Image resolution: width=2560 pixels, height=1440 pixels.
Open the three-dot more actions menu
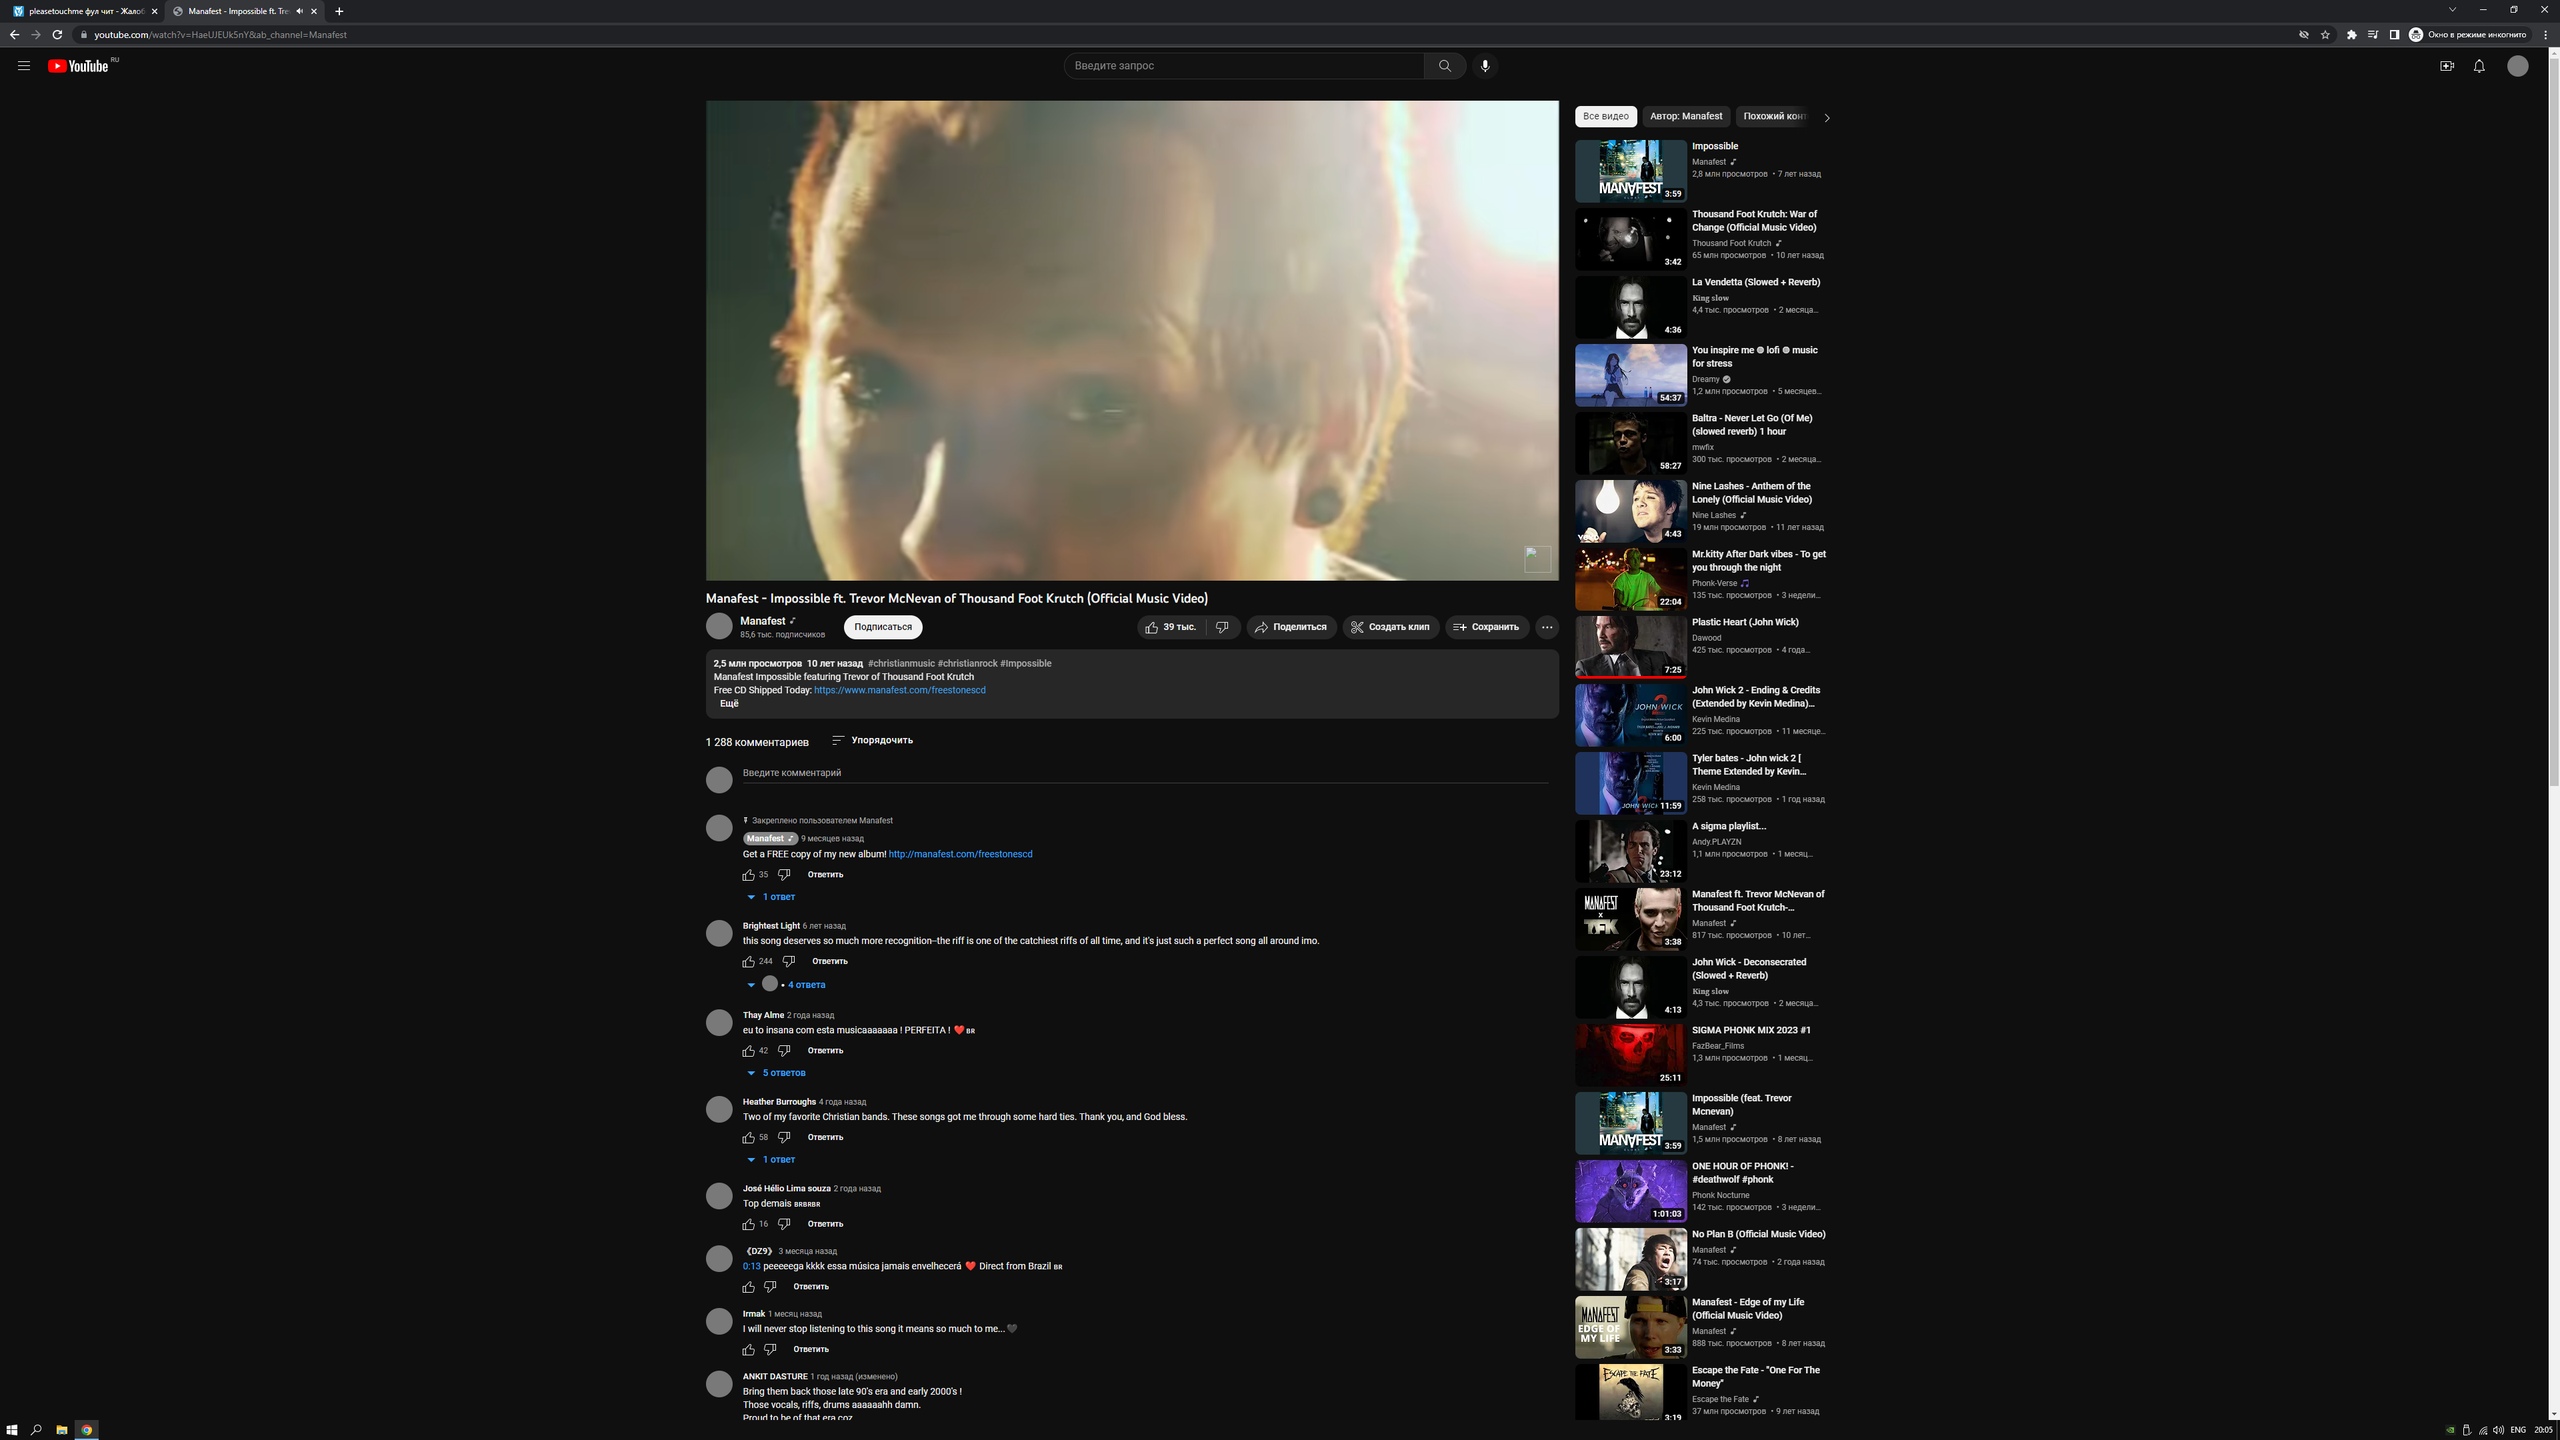pos(1547,627)
